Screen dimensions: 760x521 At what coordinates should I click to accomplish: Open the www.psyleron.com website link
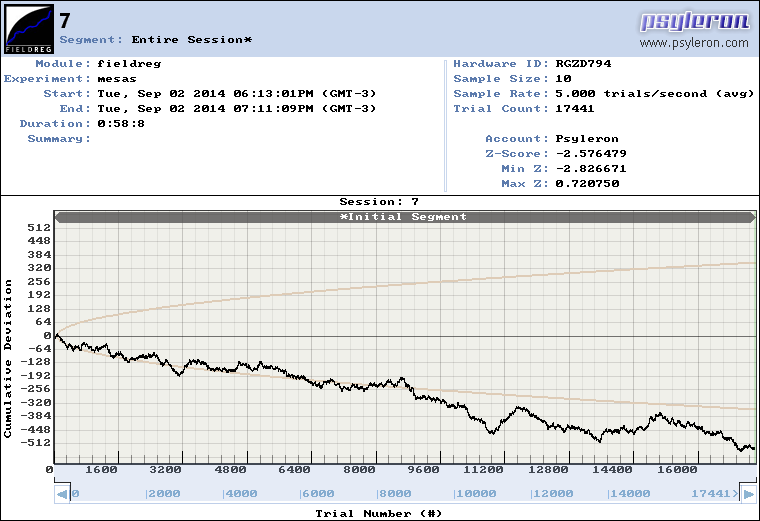tap(694, 43)
